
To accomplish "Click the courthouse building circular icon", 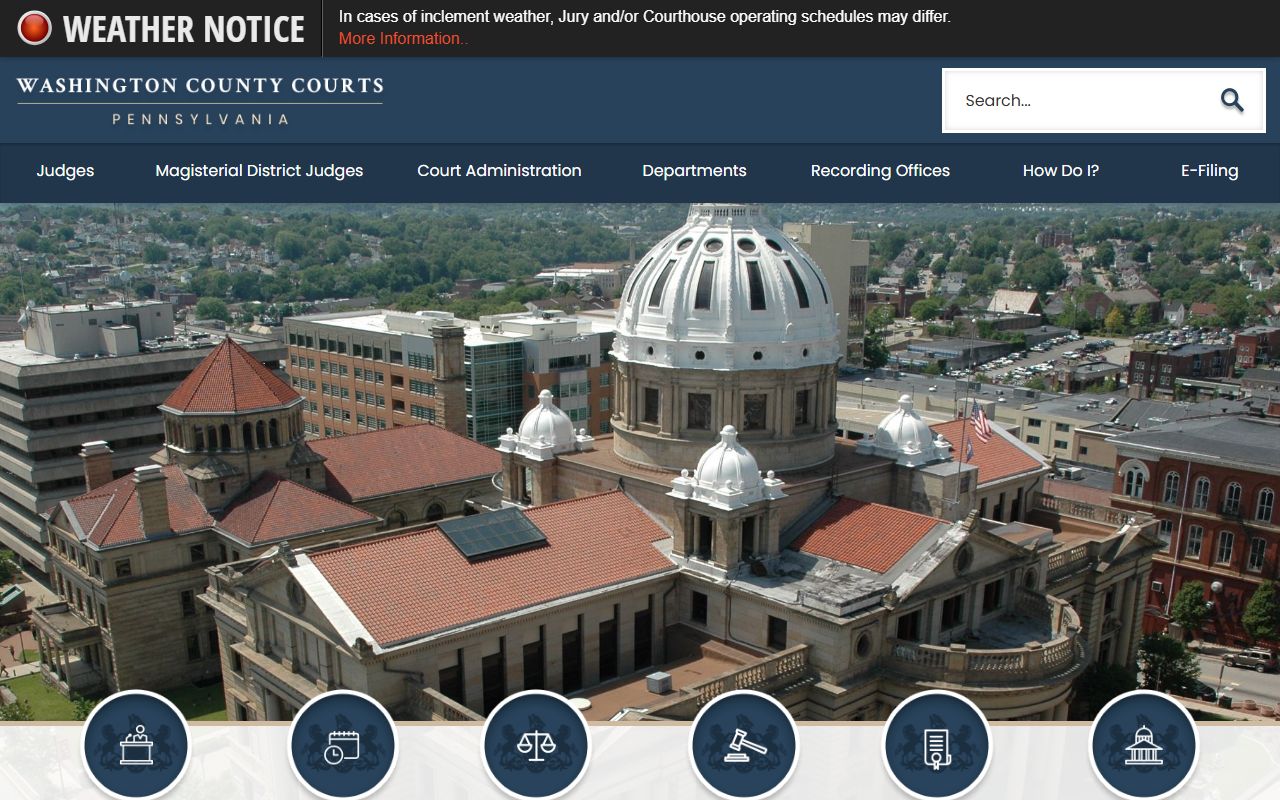I will (x=1143, y=745).
